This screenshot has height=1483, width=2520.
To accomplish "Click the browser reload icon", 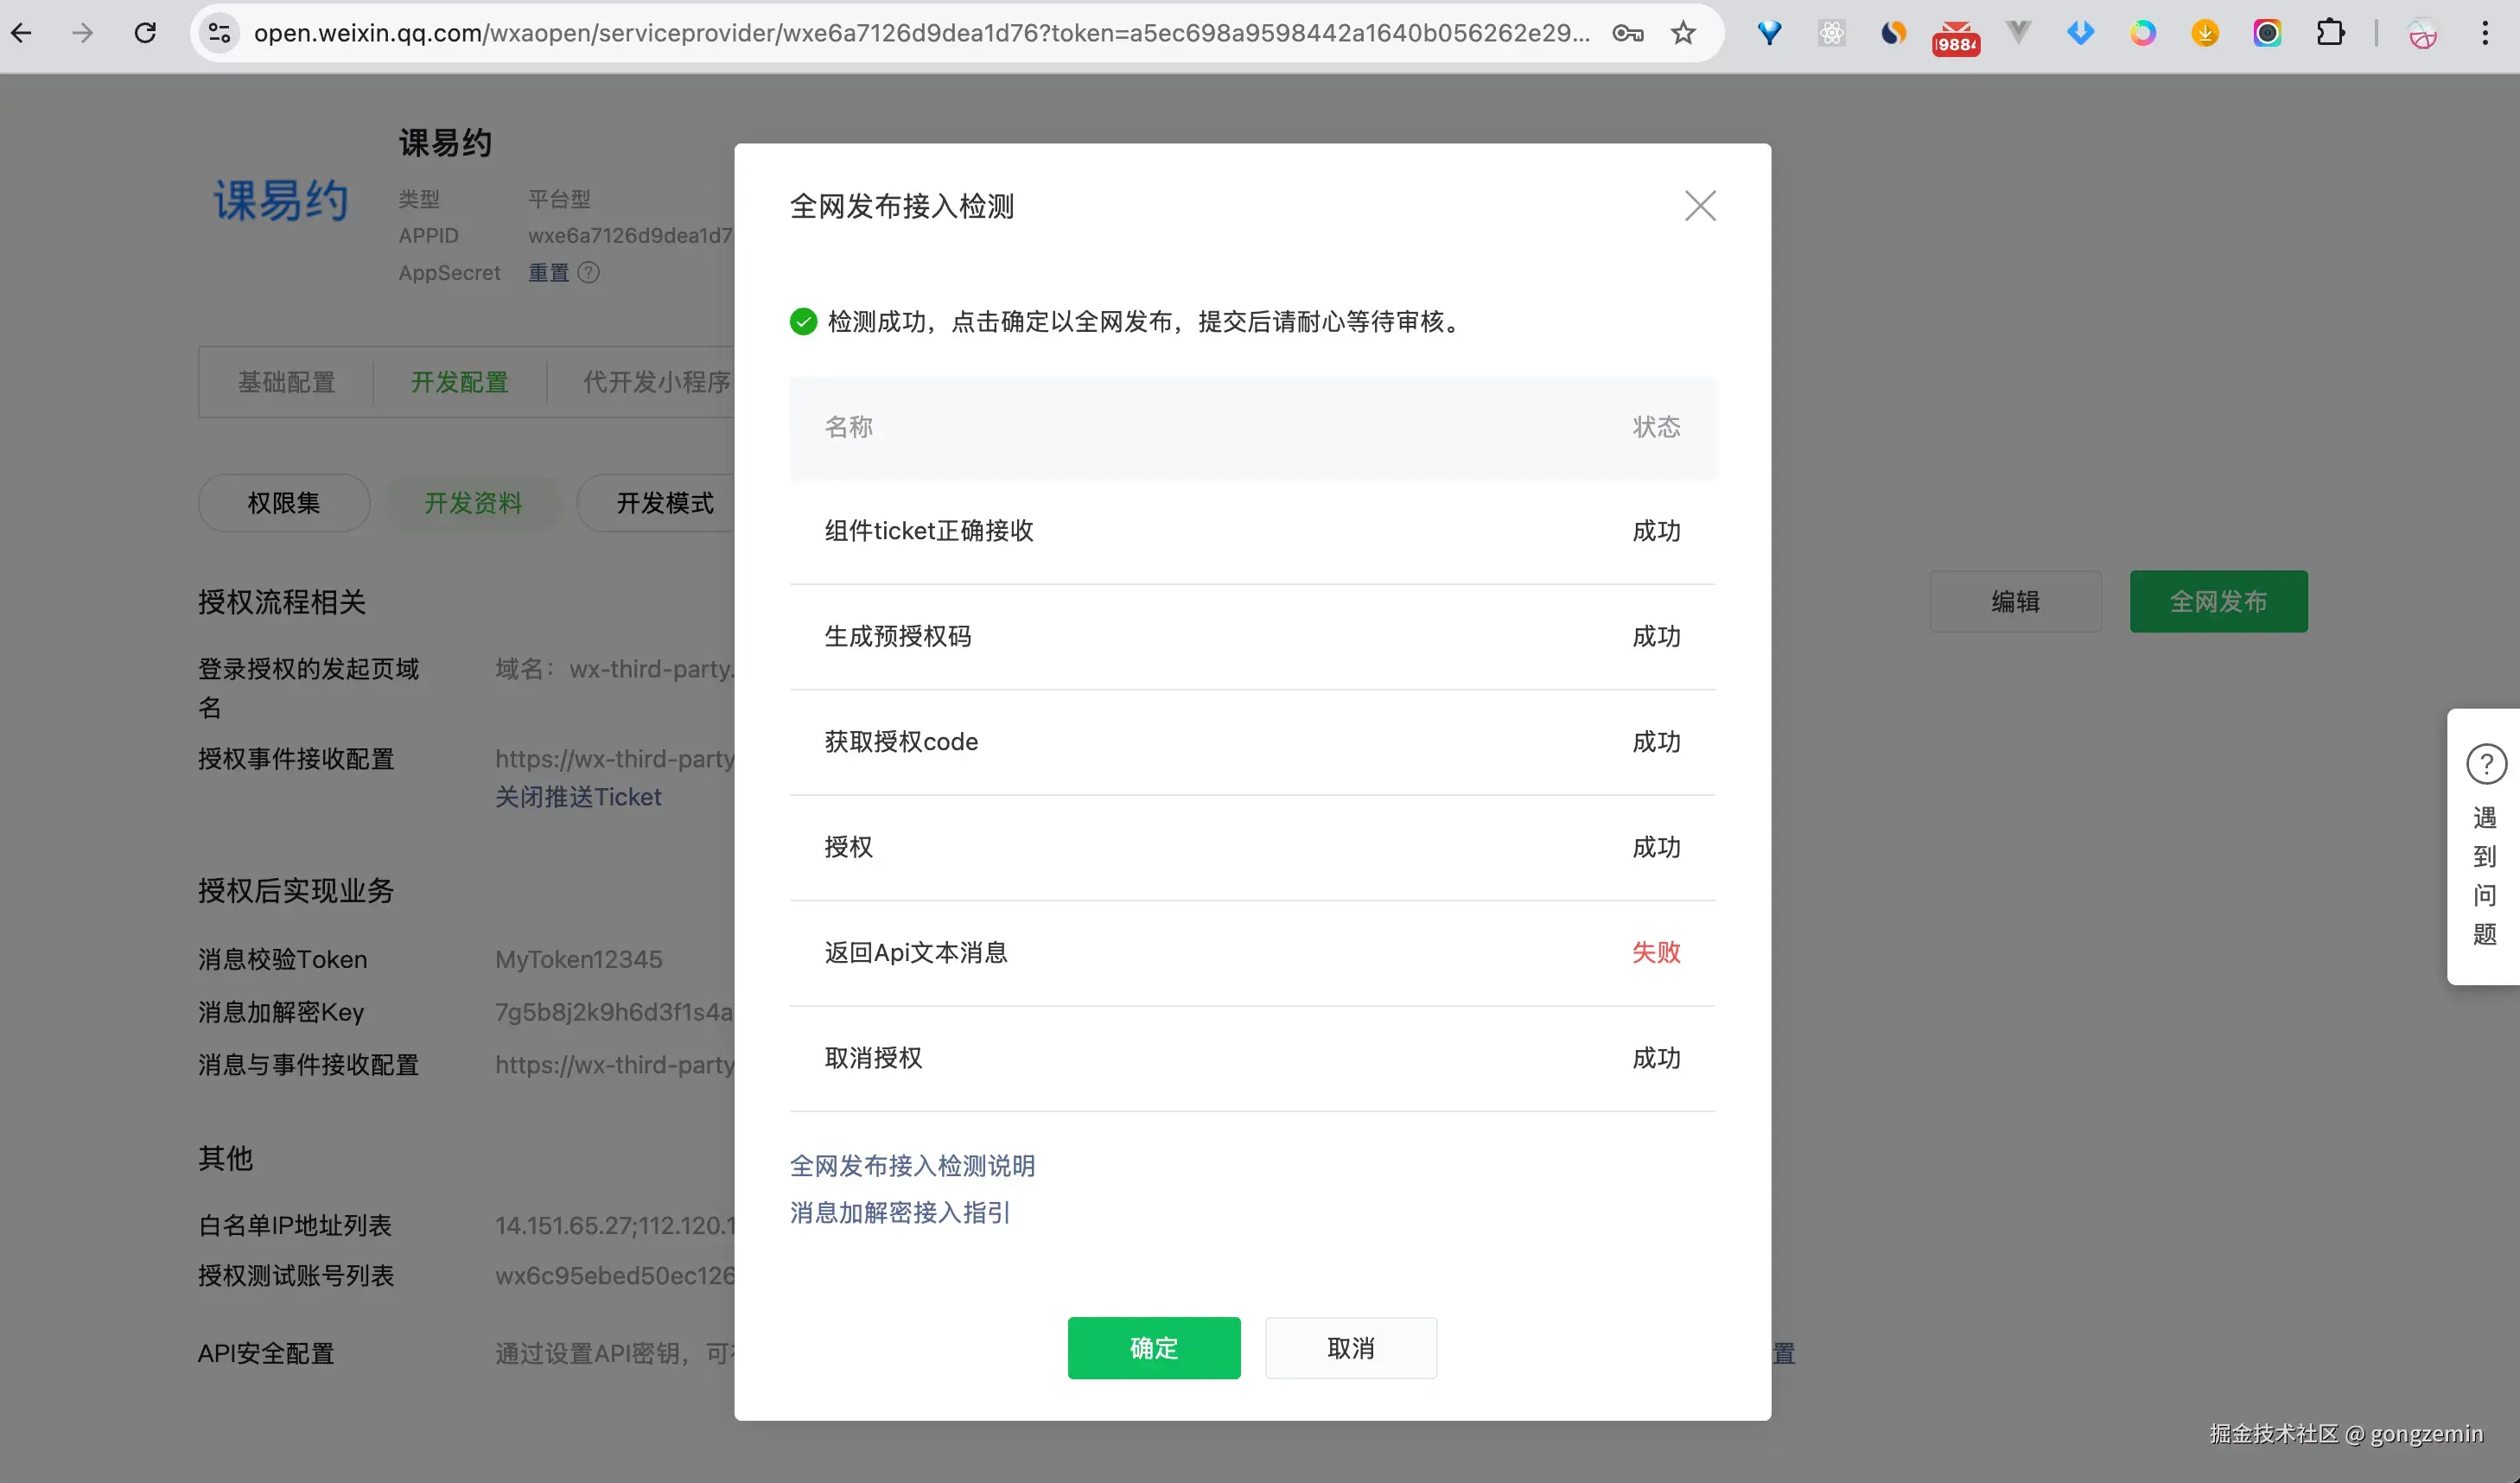I will click(146, 33).
